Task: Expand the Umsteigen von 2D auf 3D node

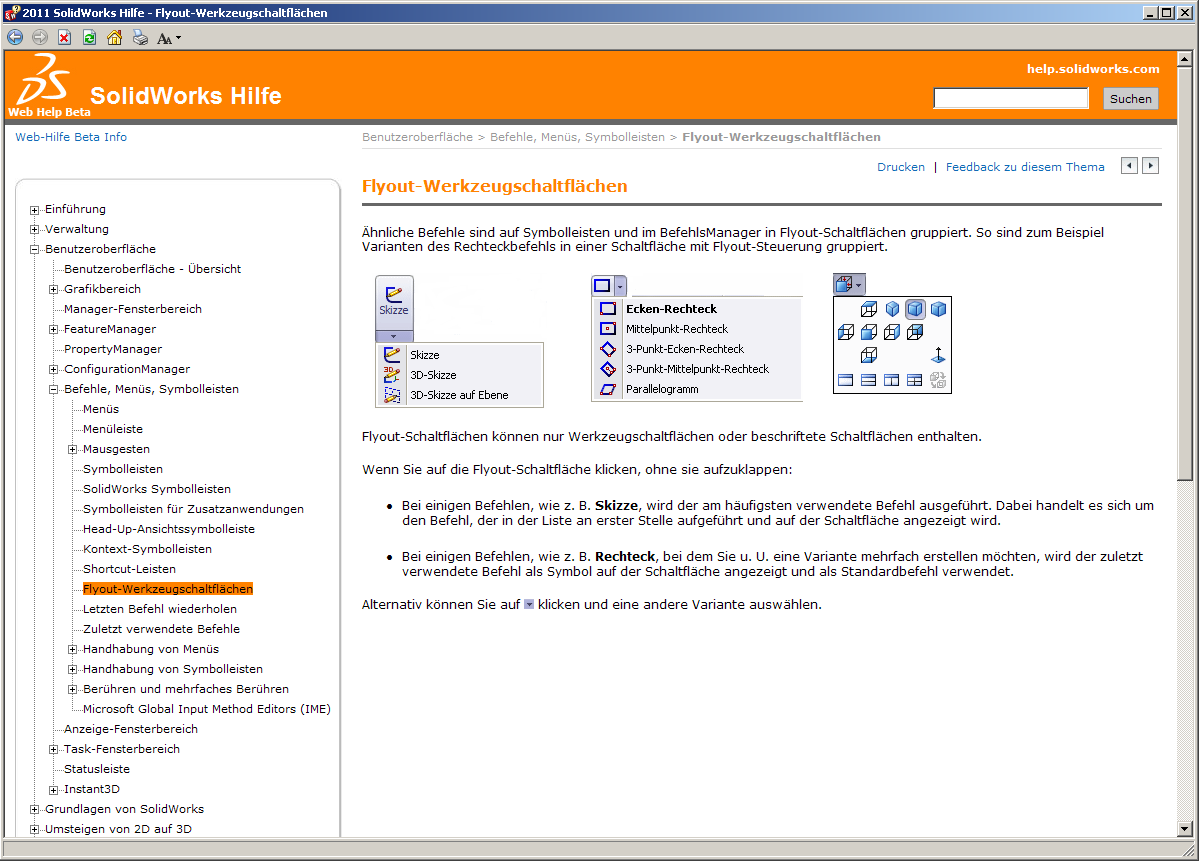Action: coord(34,829)
